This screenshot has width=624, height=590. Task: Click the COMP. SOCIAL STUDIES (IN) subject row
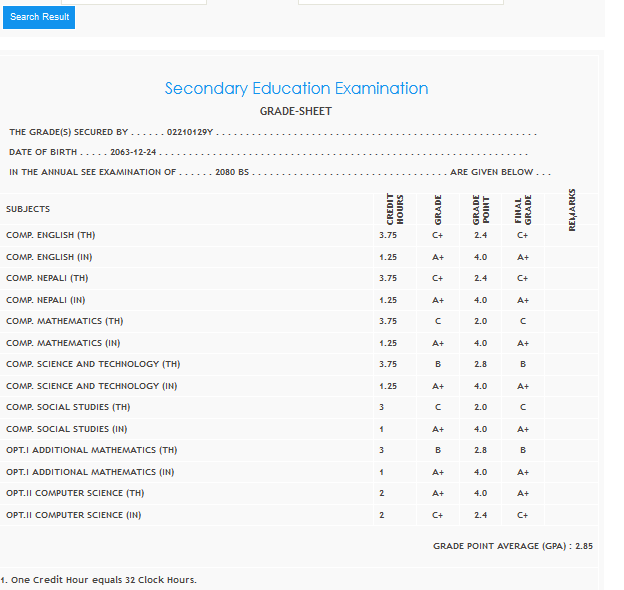(58, 429)
